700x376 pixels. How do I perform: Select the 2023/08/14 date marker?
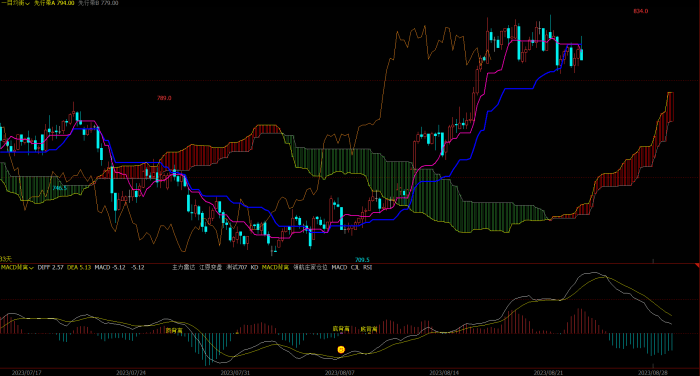coord(444,372)
